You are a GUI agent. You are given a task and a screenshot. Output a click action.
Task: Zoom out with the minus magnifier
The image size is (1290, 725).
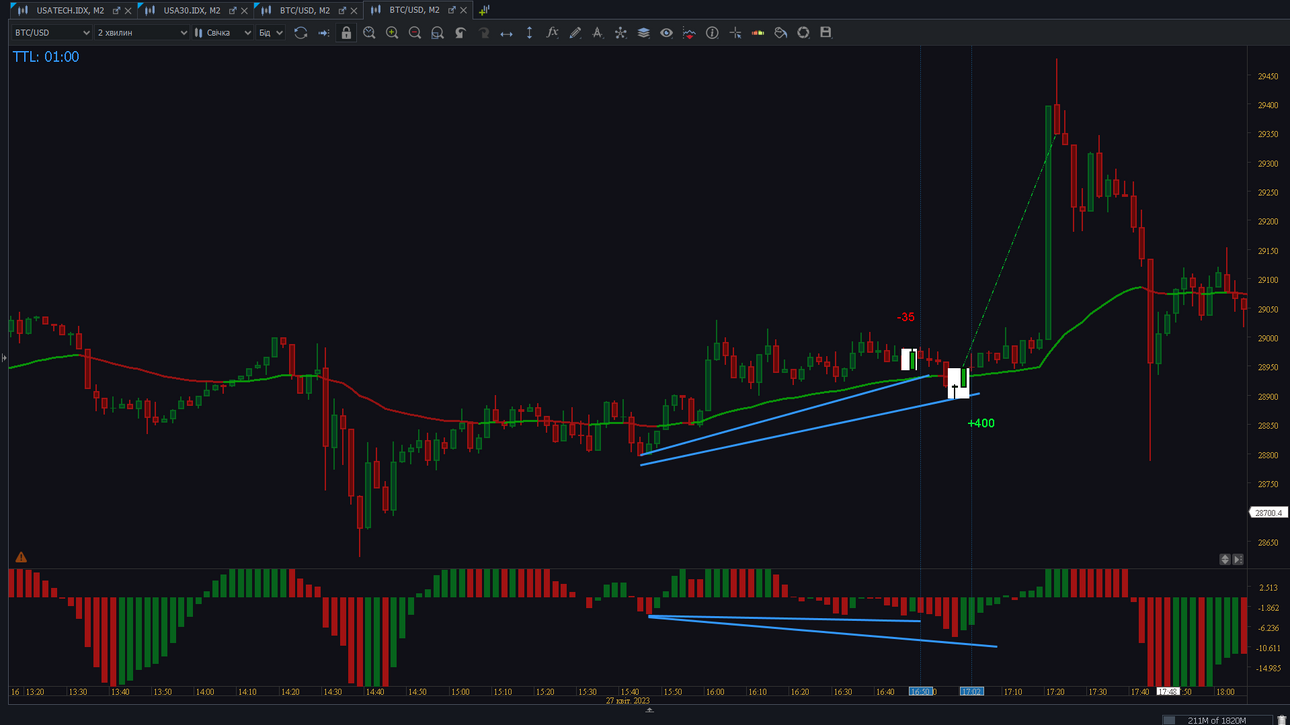[x=415, y=33]
